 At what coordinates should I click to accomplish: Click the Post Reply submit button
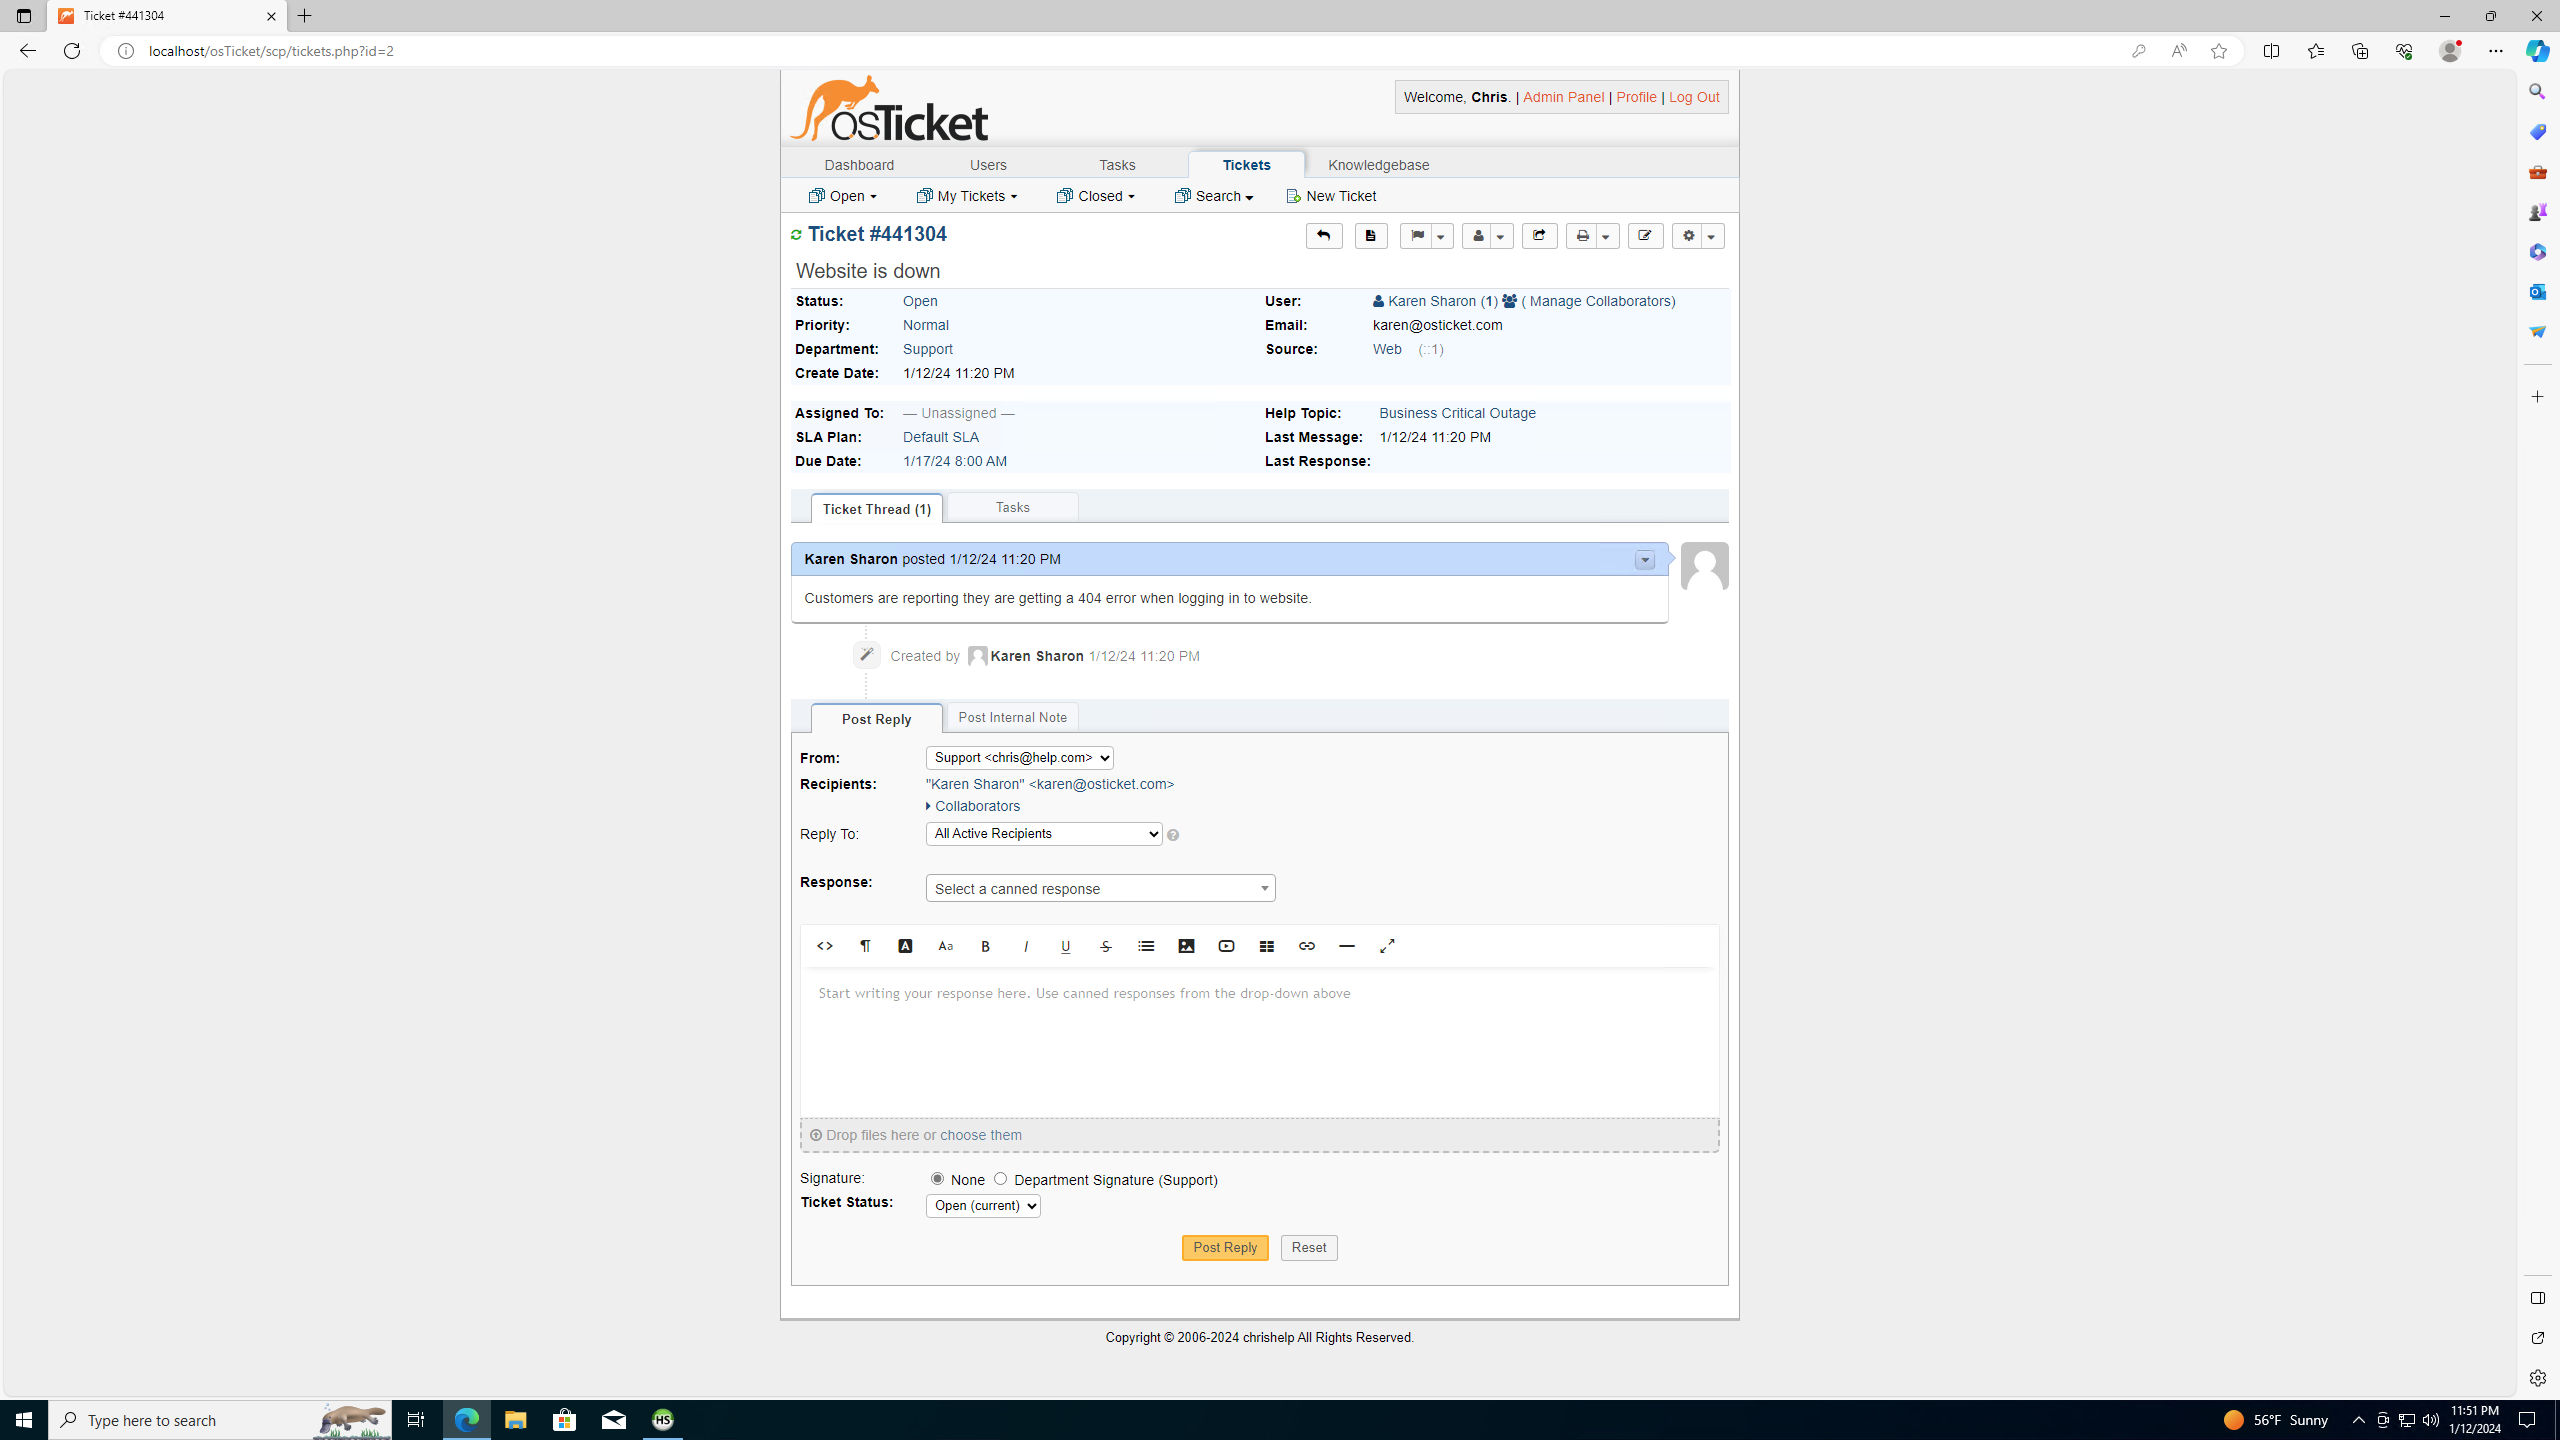[x=1224, y=1247]
